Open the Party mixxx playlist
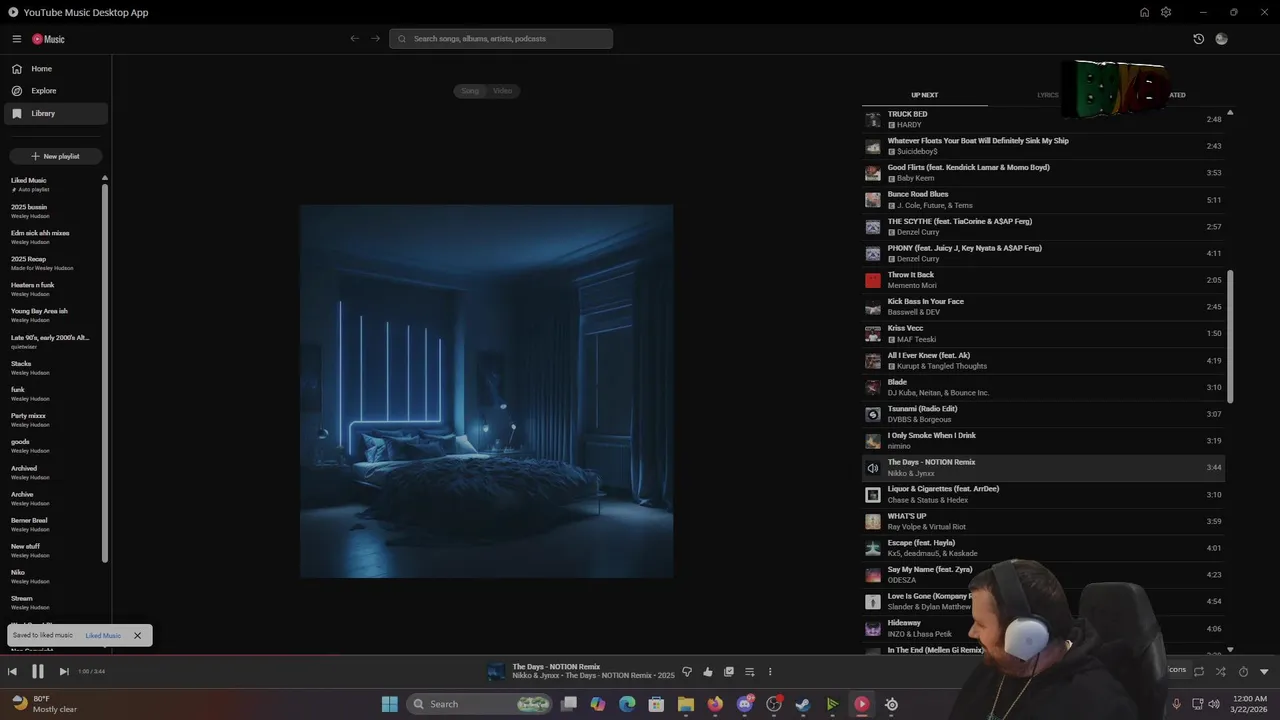 pyautogui.click(x=54, y=420)
